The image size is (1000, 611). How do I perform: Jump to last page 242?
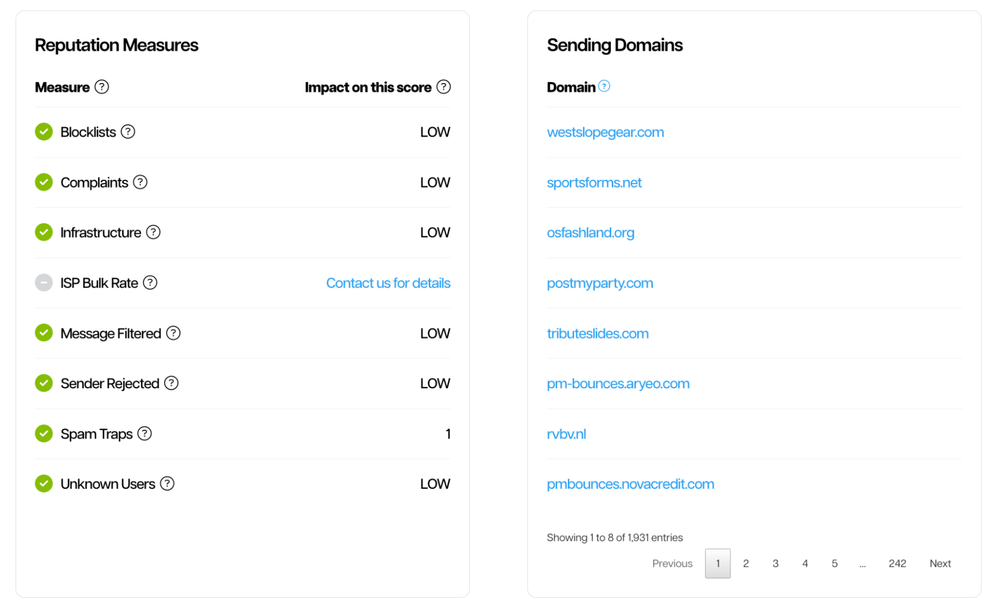click(x=897, y=564)
